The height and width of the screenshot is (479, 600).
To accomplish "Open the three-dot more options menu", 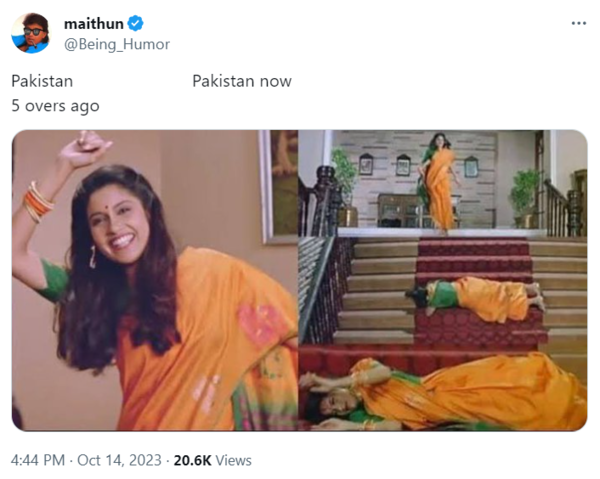I will (578, 23).
